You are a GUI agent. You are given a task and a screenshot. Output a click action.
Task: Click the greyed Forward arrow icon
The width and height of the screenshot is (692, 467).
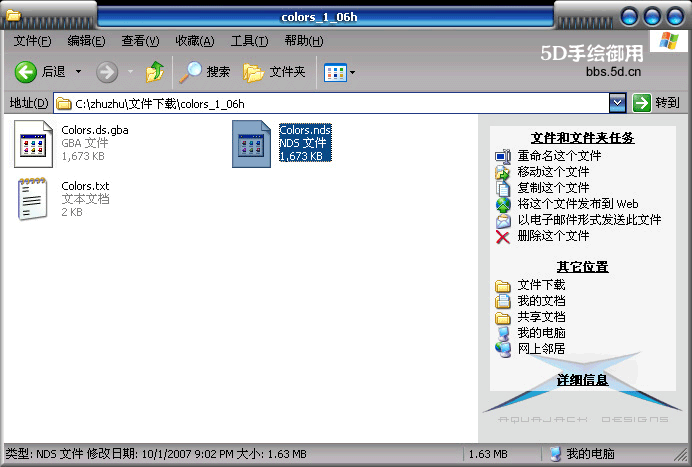[107, 72]
